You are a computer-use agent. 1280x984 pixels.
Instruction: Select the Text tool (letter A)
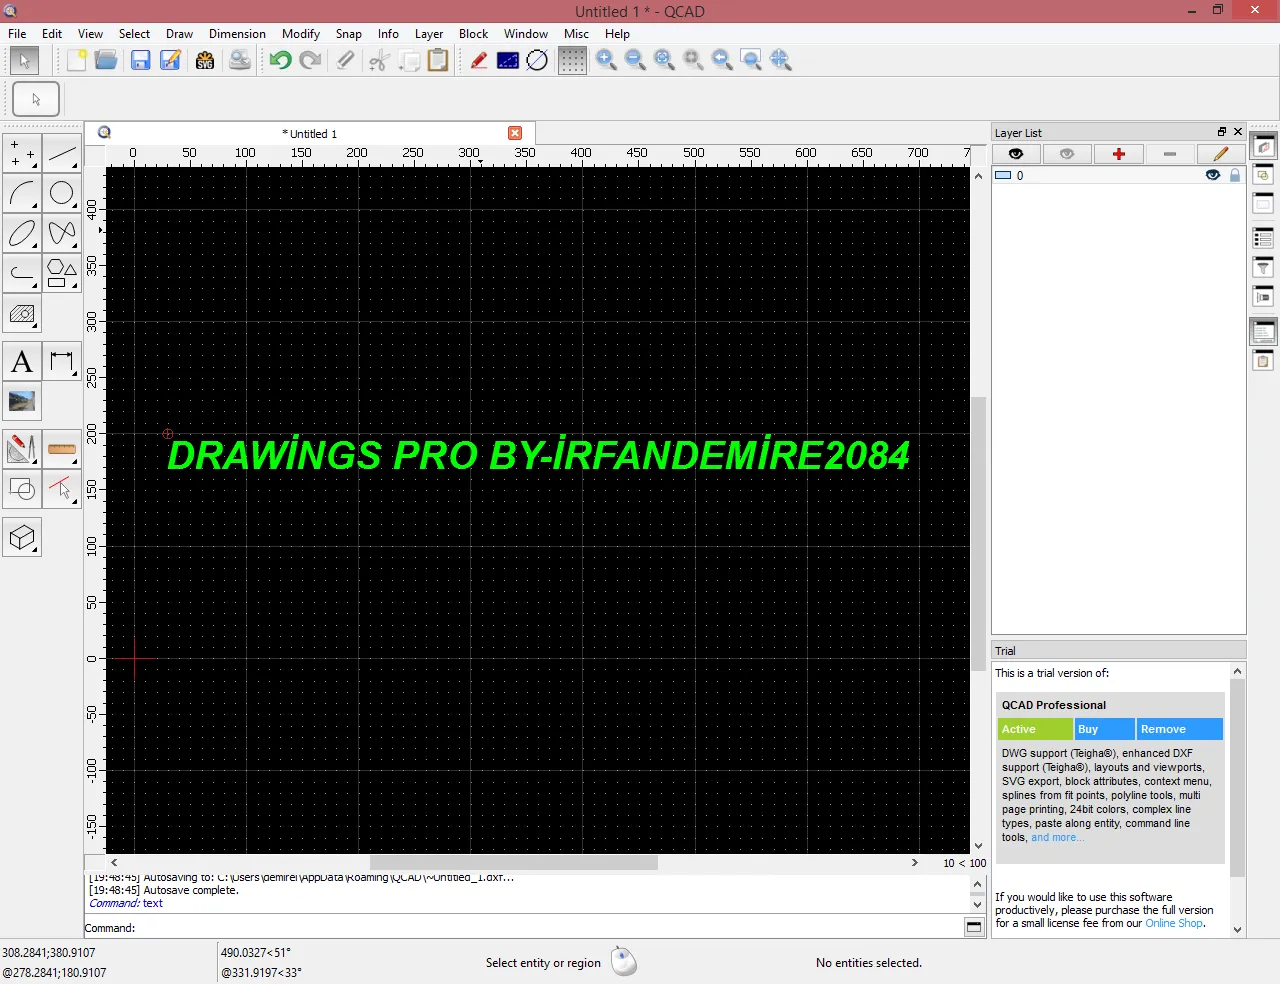[x=22, y=362]
